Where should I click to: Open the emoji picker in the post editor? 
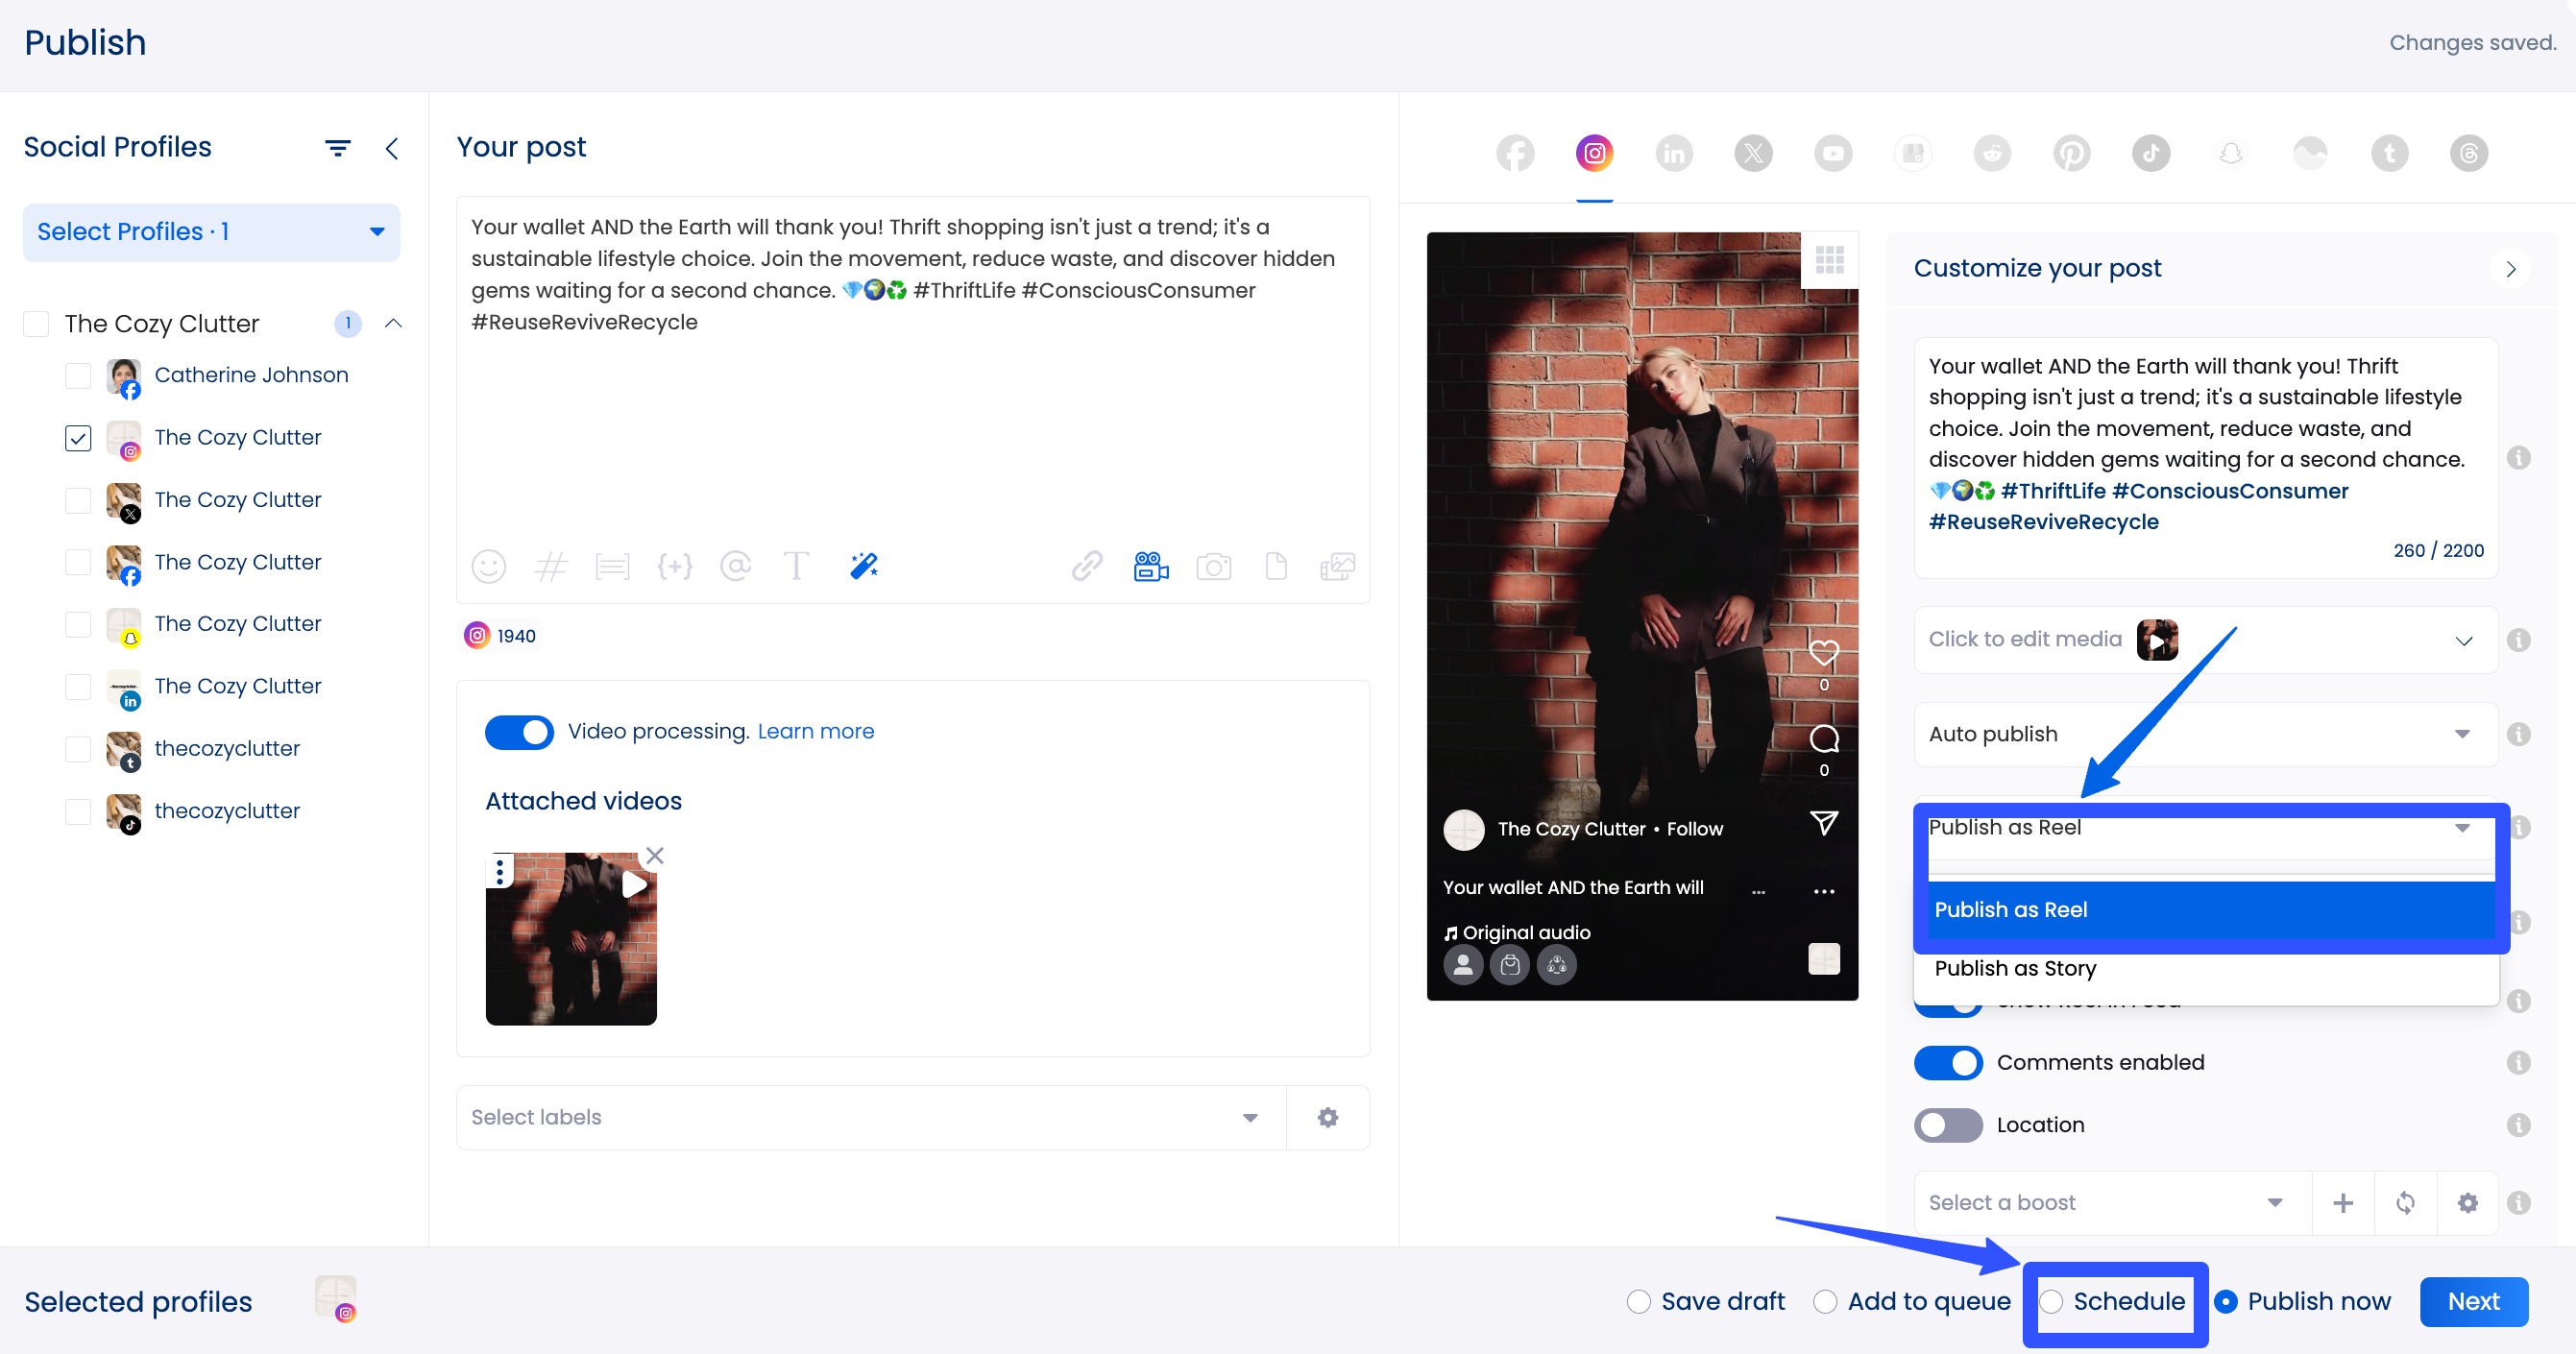click(489, 566)
